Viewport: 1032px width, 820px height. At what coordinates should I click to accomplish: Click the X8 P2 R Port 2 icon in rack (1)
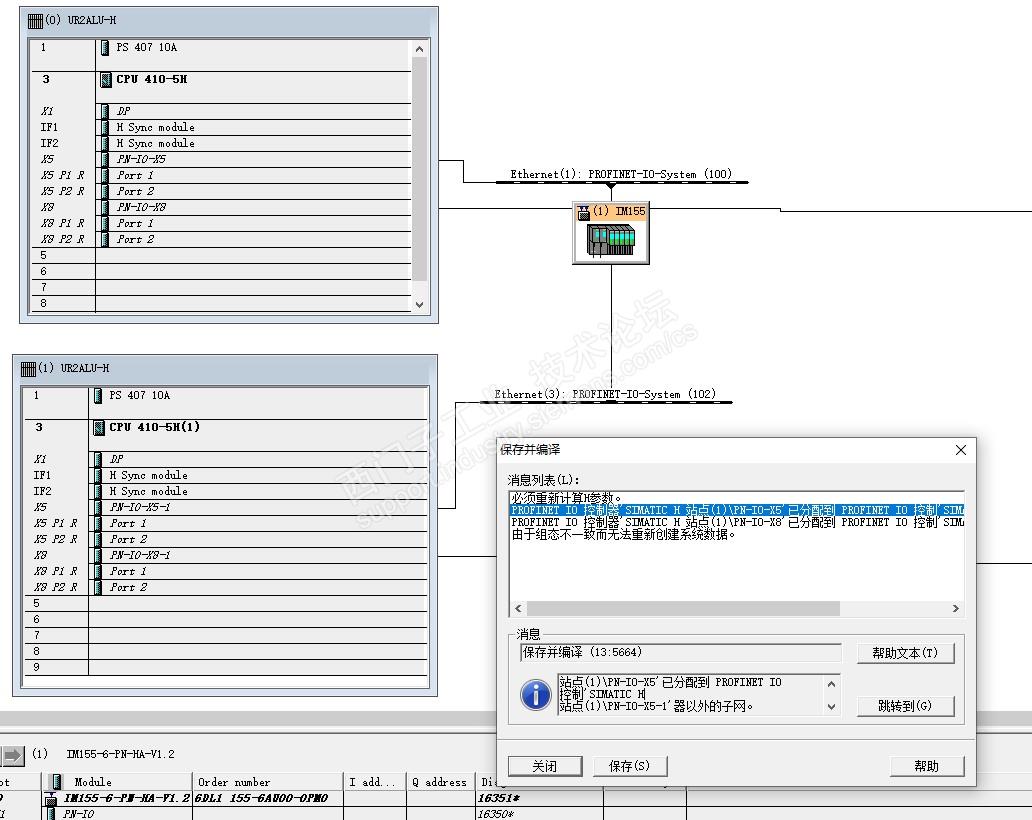(x=97, y=587)
